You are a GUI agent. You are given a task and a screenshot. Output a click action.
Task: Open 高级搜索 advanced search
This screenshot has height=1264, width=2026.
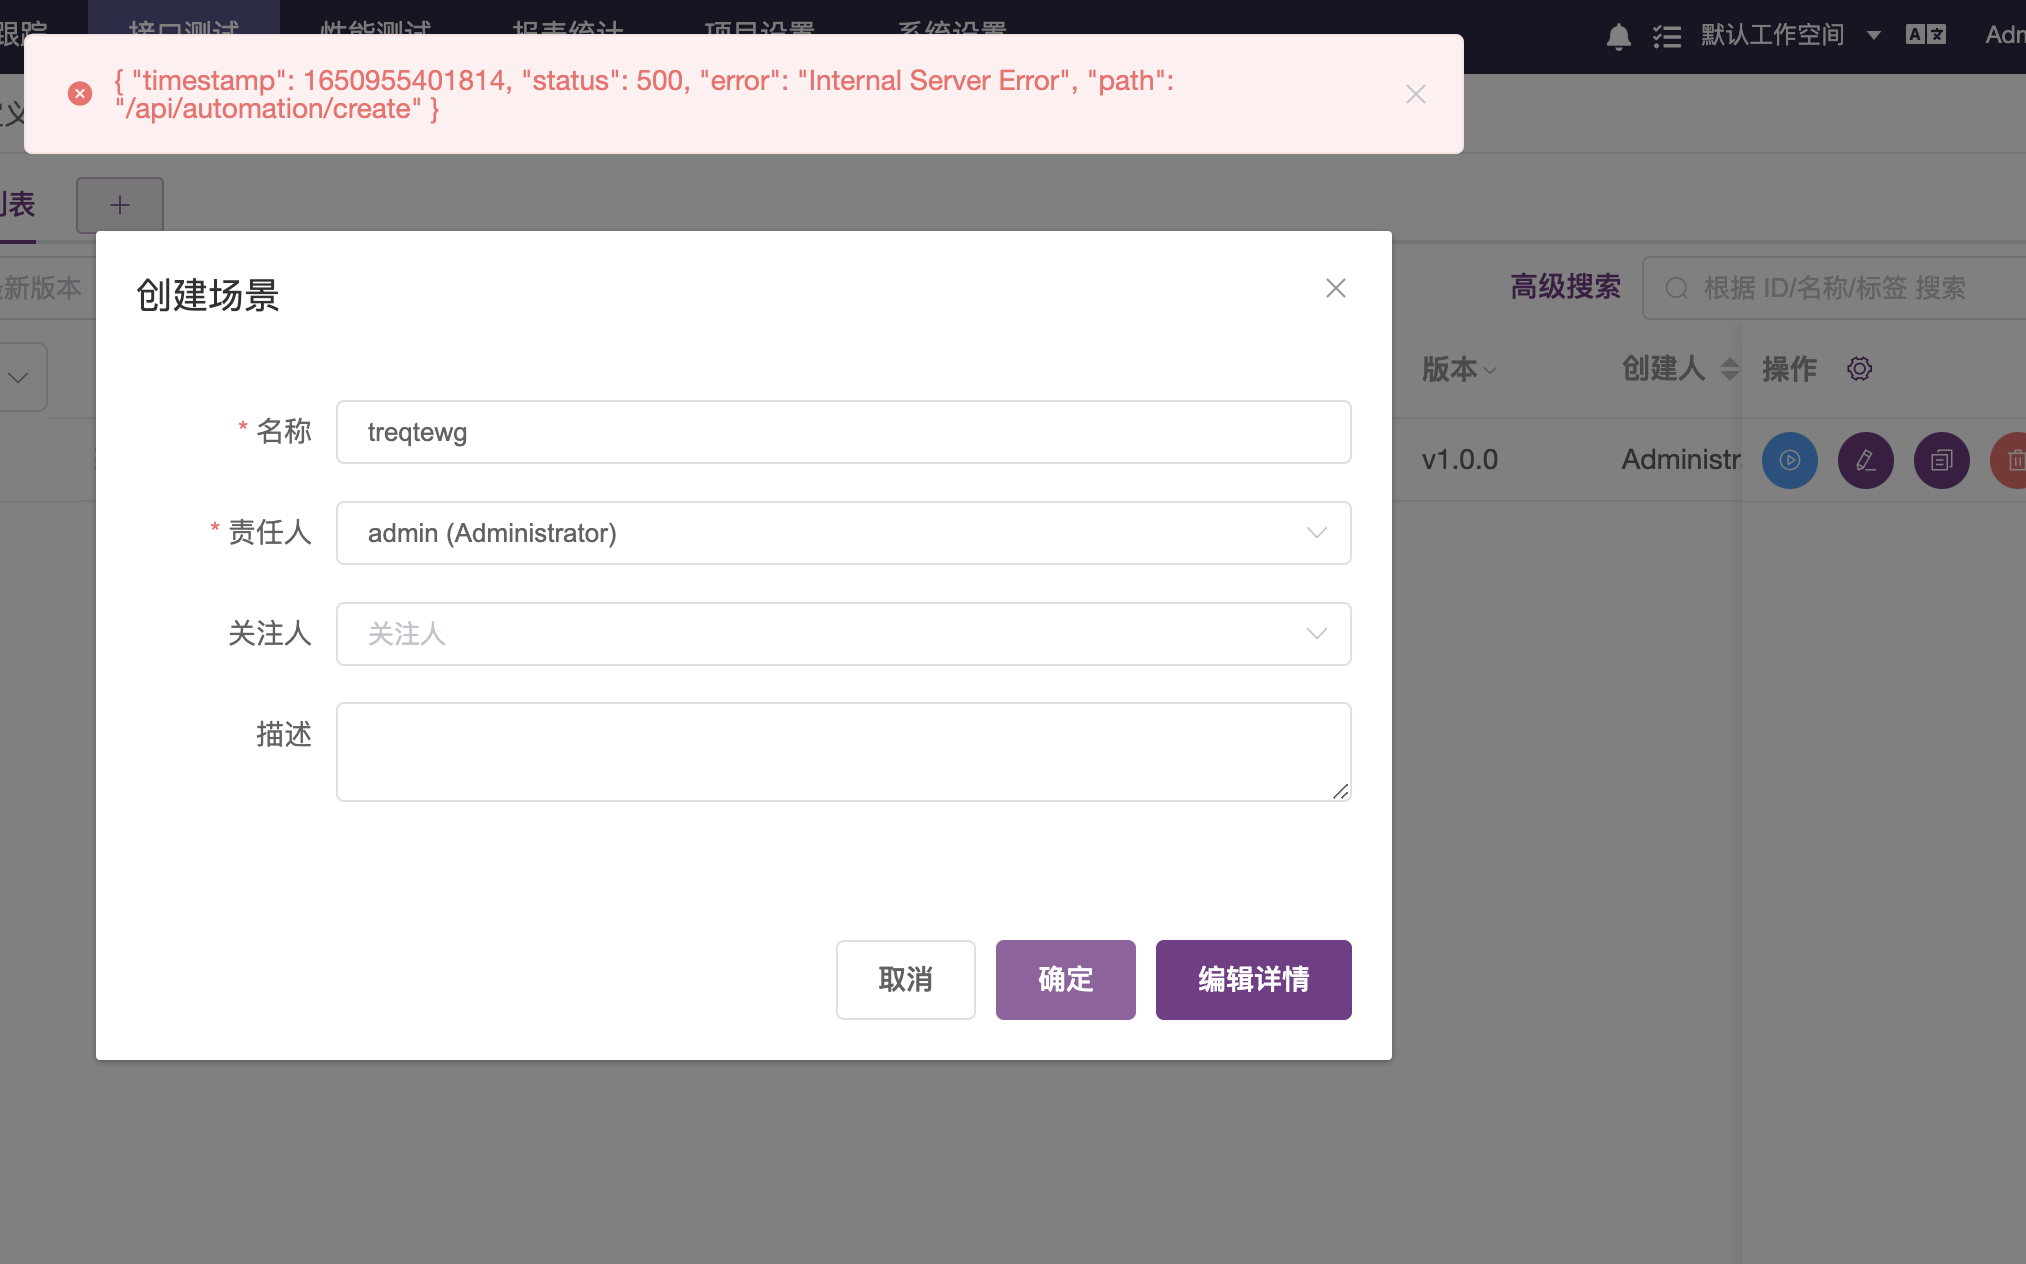click(x=1565, y=287)
